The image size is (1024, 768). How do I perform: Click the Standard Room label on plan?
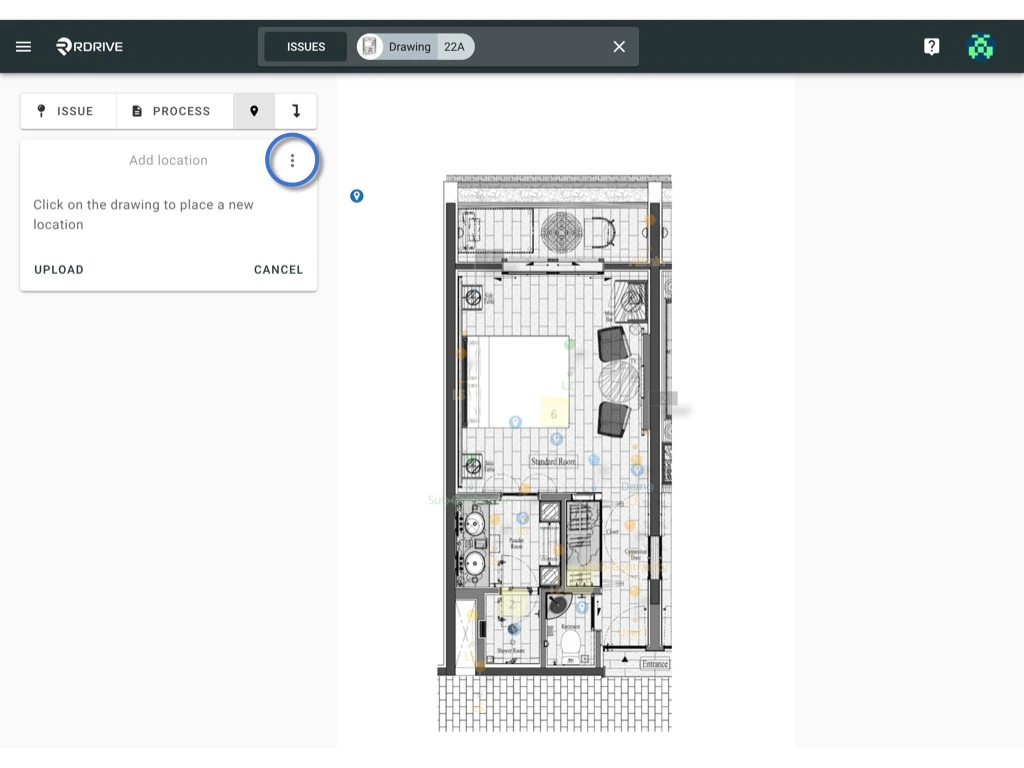(553, 461)
